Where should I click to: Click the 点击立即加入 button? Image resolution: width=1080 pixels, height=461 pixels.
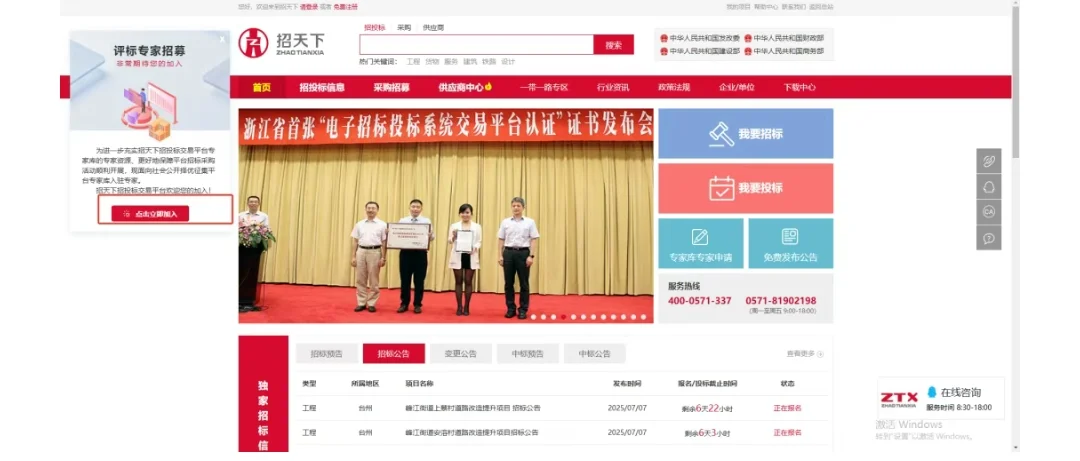click(150, 214)
